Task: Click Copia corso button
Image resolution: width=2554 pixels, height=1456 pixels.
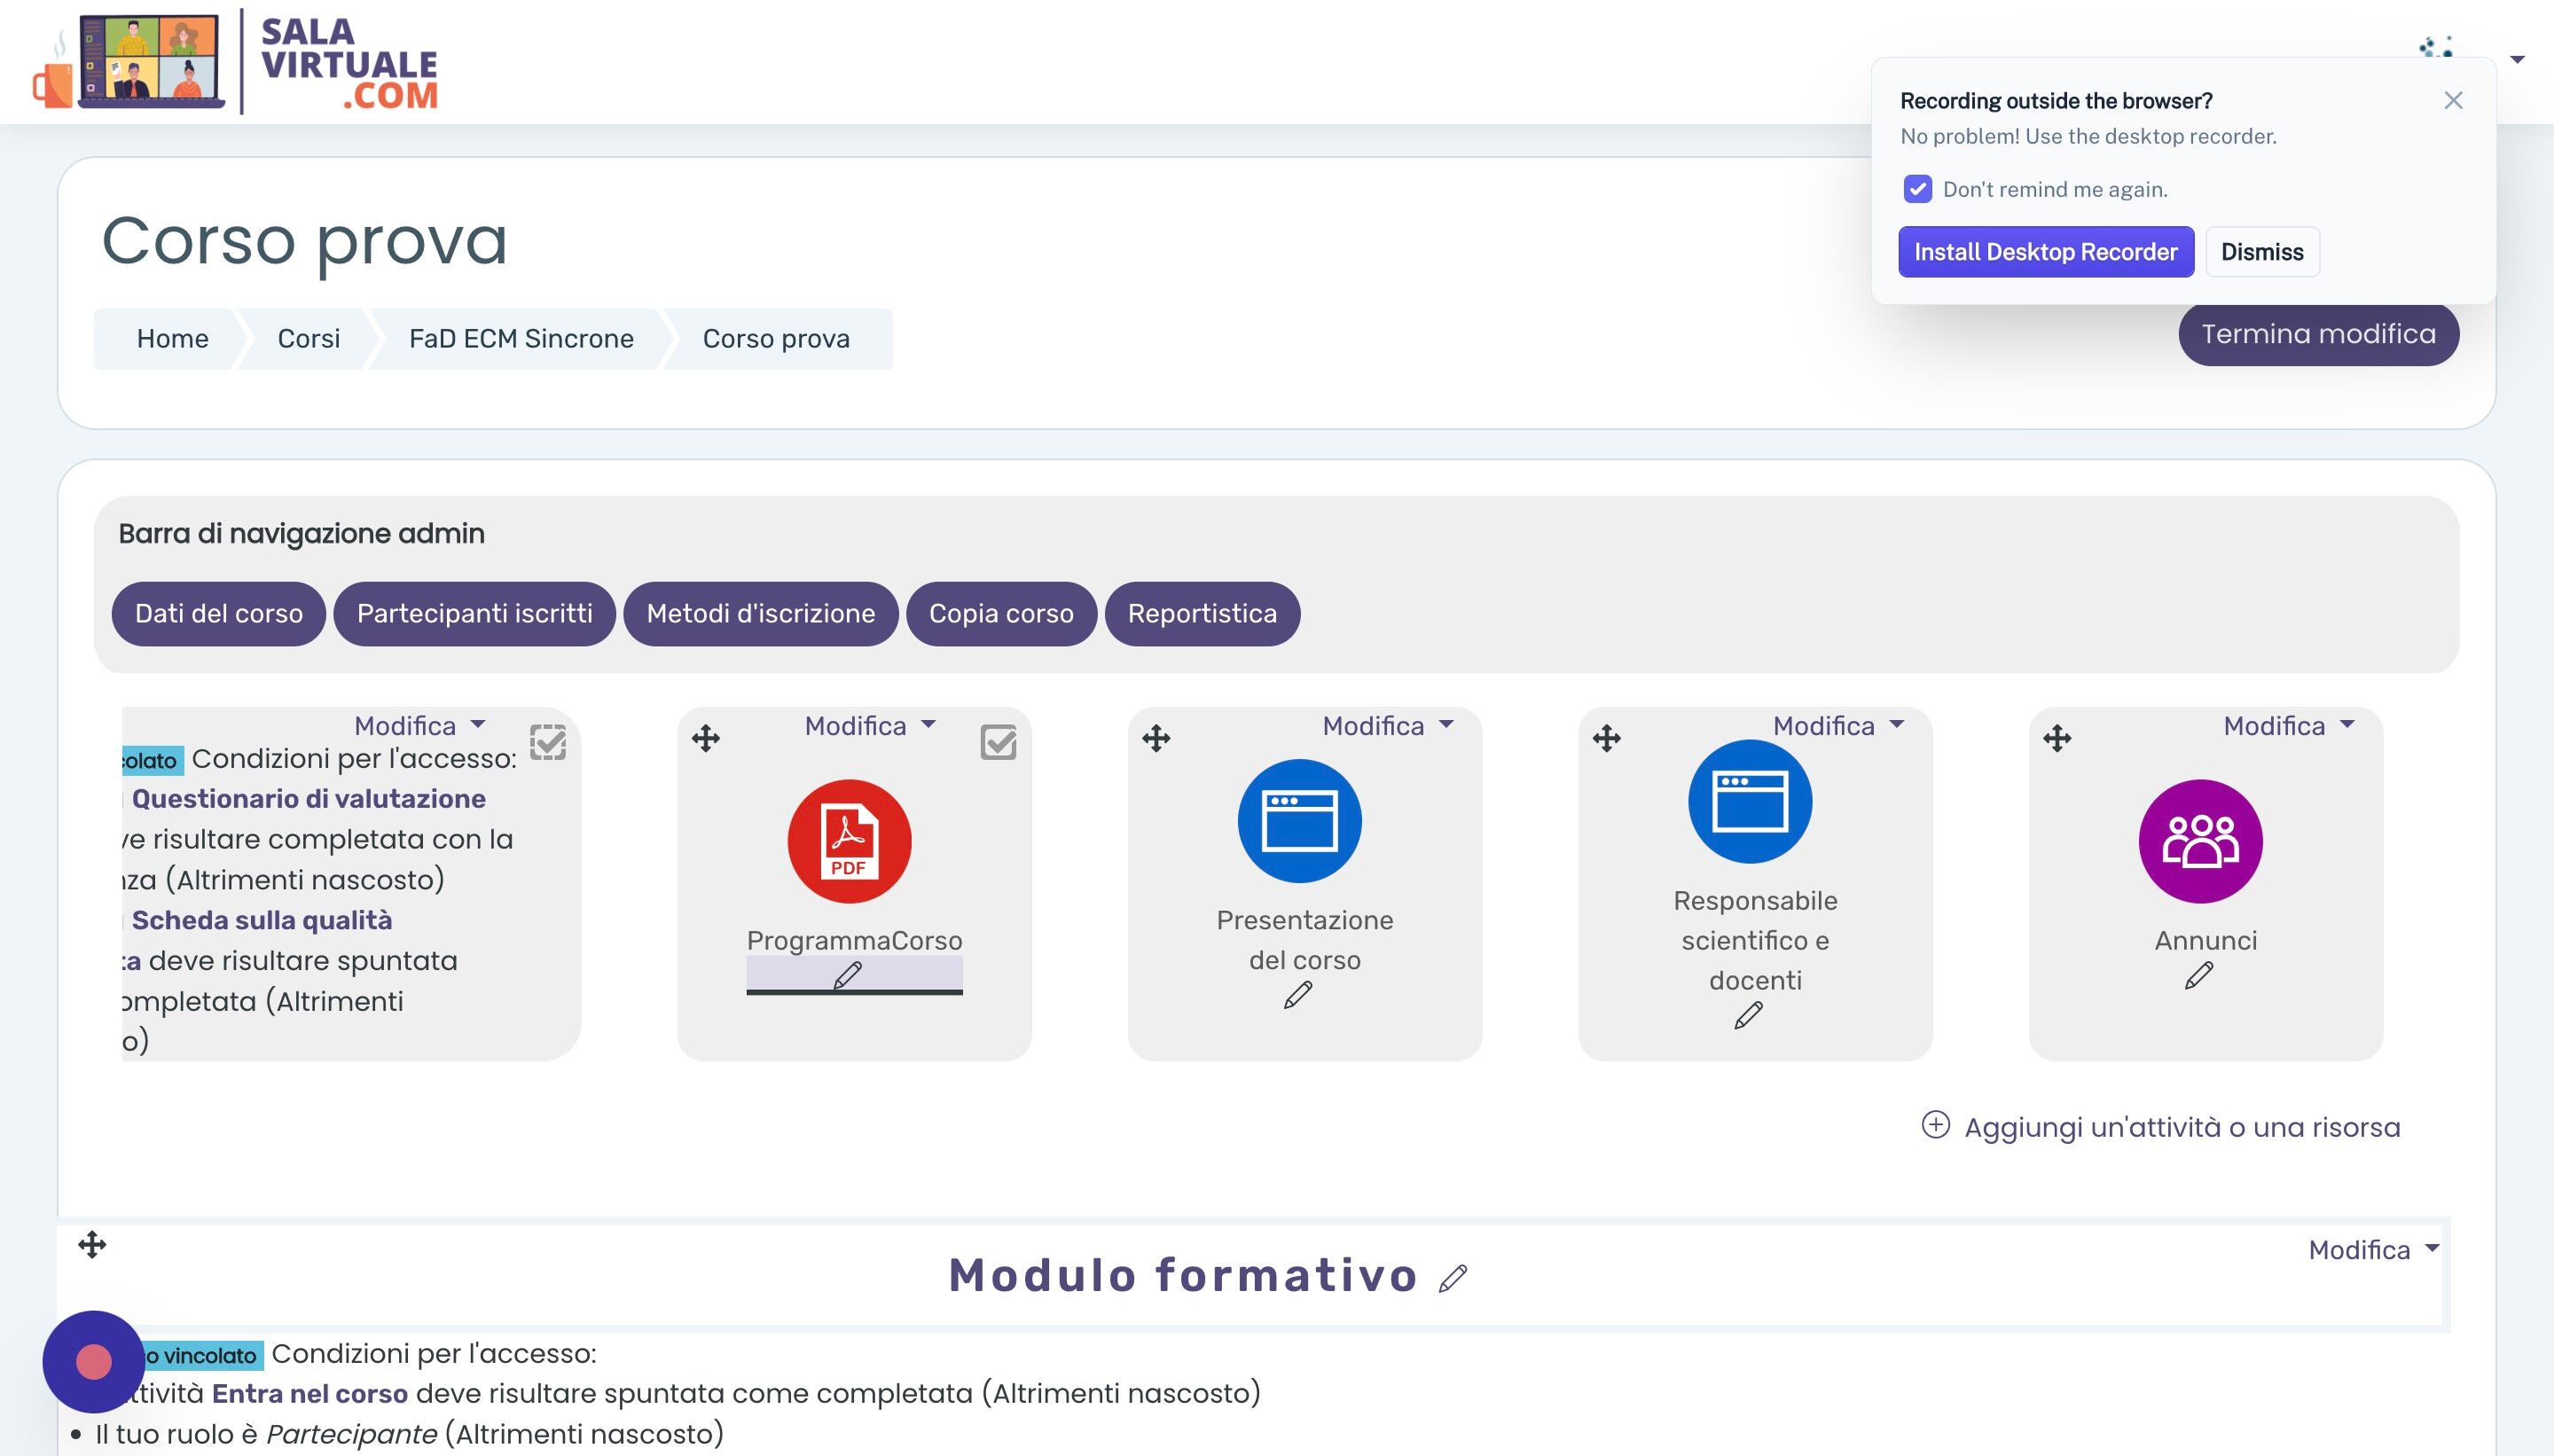Action: click(x=1001, y=614)
